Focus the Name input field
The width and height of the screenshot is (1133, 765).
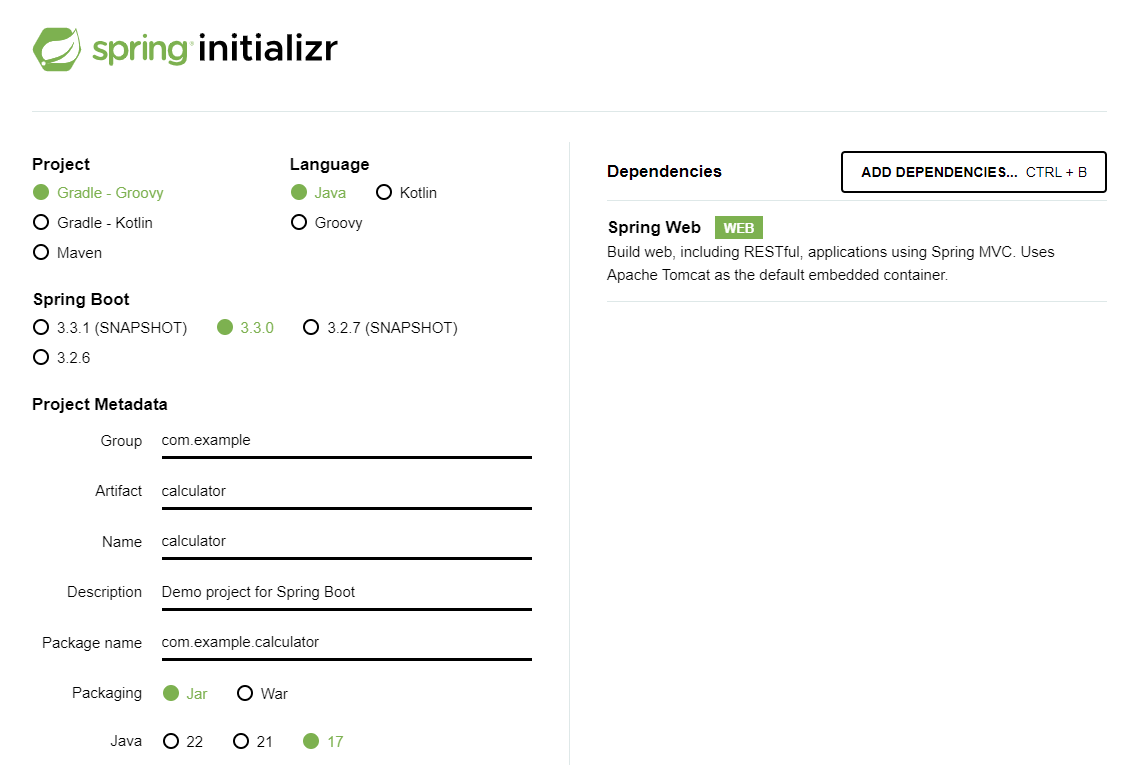point(347,542)
